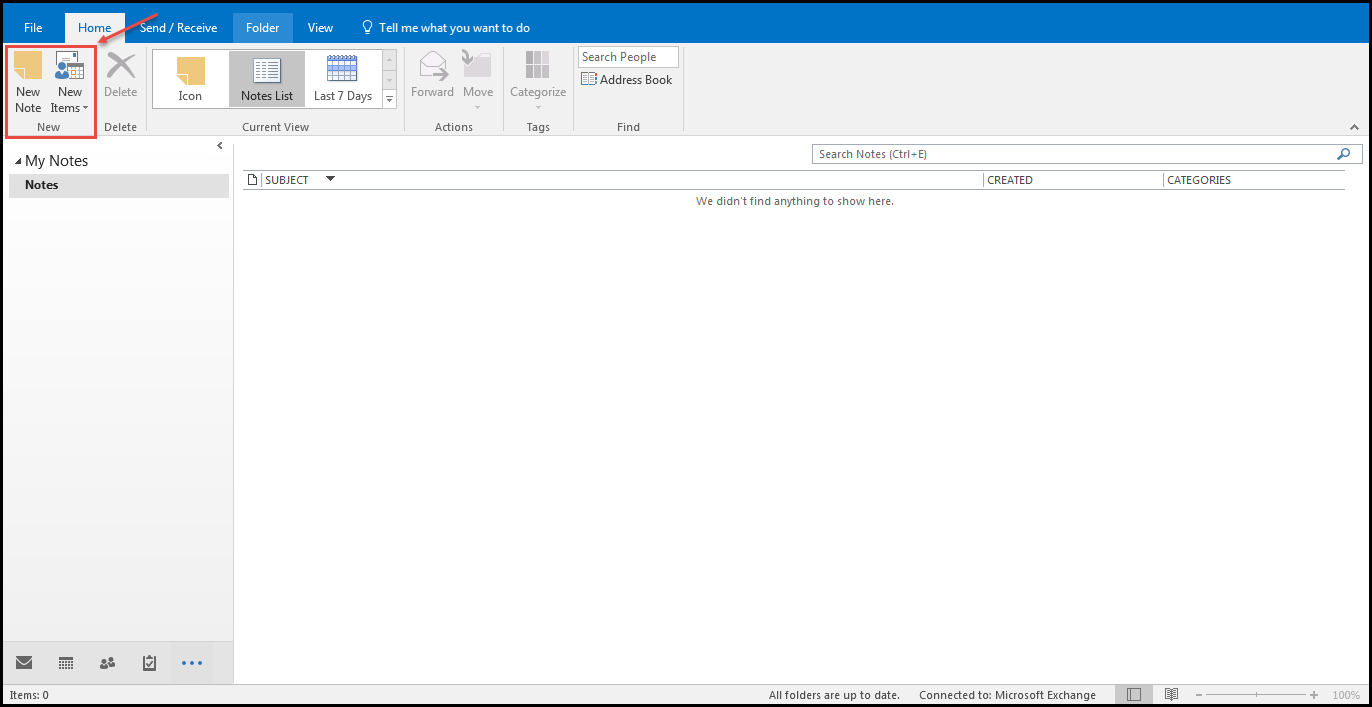This screenshot has height=707, width=1372.
Task: Minimize the folder pane
Action: pyautogui.click(x=220, y=146)
